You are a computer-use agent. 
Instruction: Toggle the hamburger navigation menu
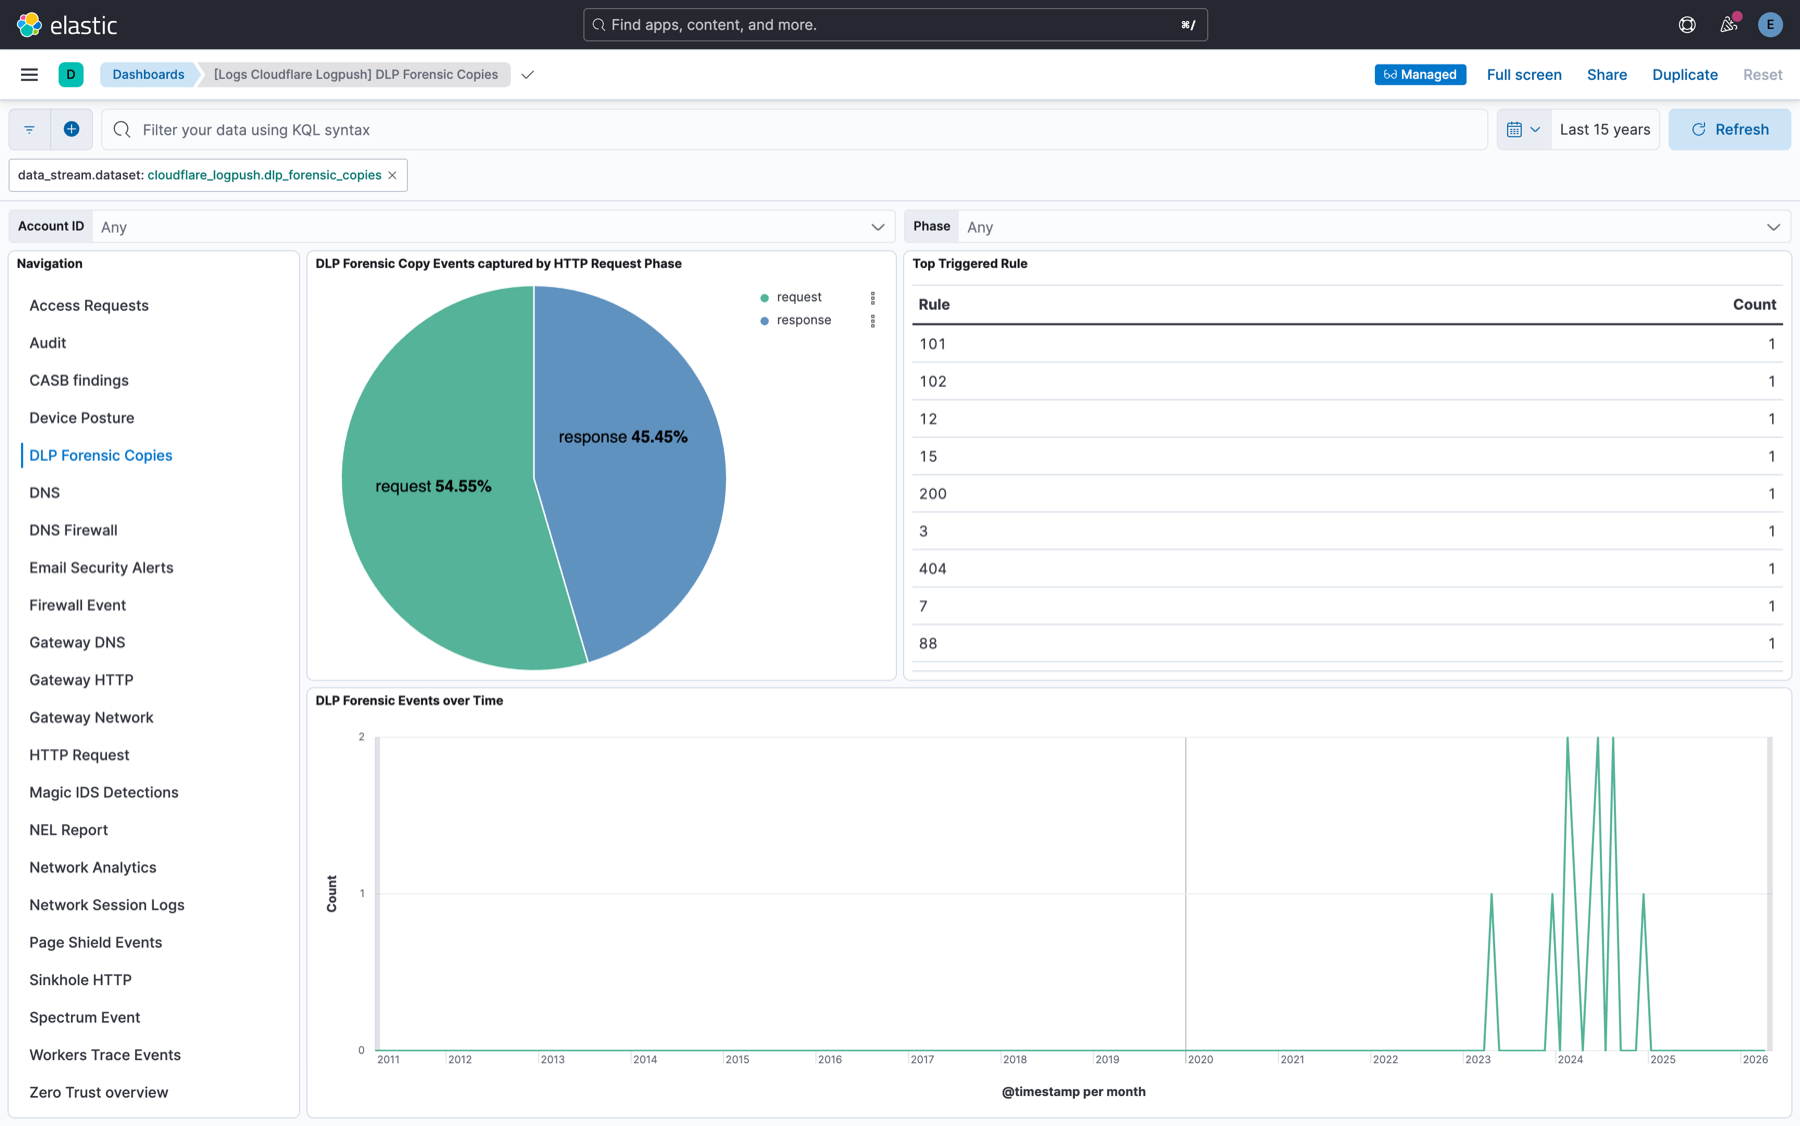tap(29, 74)
